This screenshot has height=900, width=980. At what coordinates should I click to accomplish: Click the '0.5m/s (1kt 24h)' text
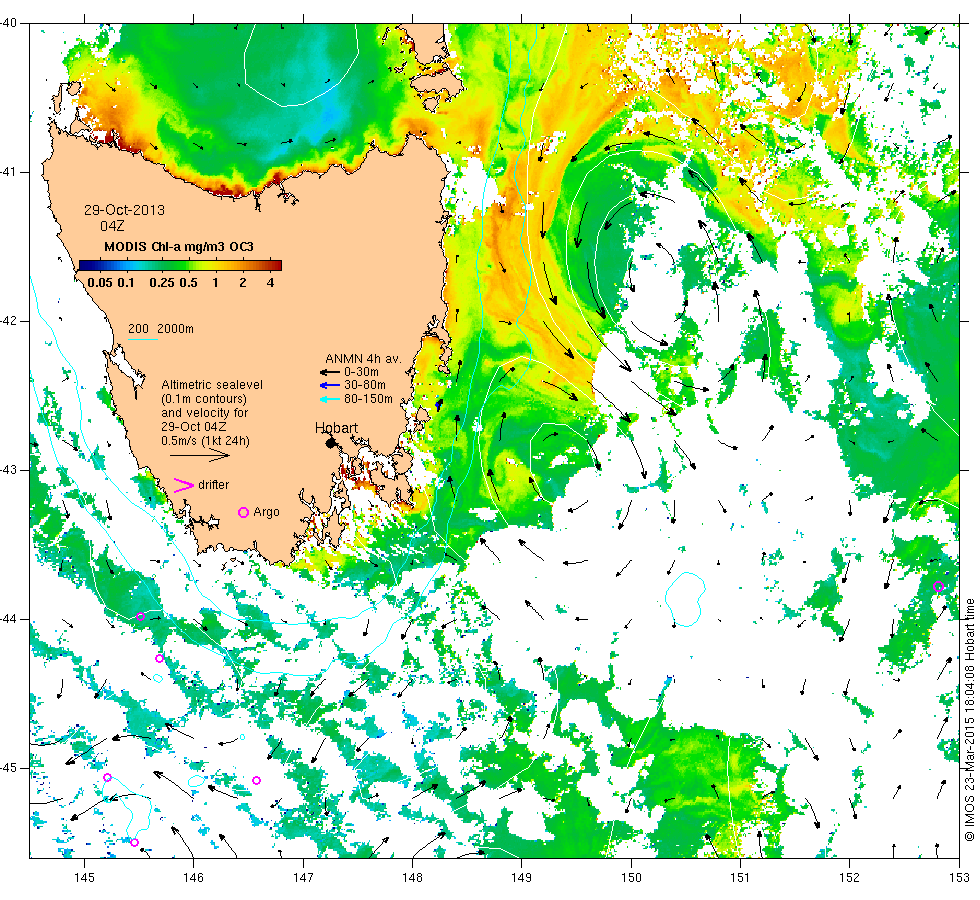(x=206, y=441)
